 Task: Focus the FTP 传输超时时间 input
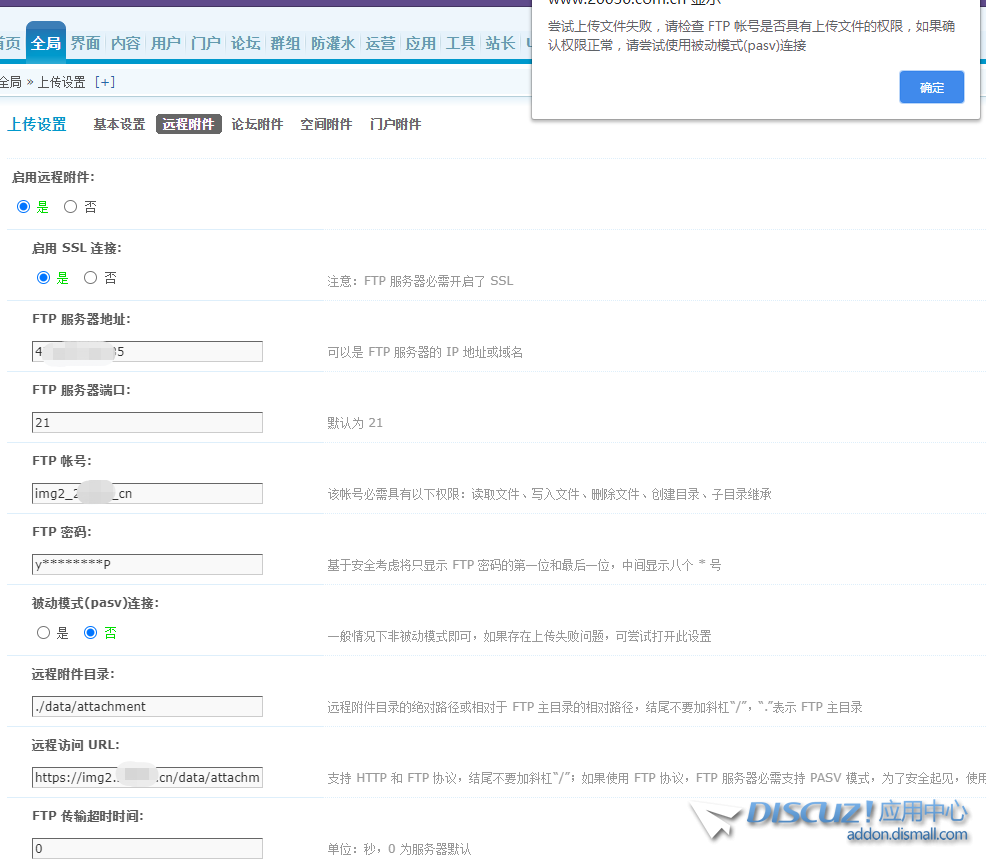(147, 849)
